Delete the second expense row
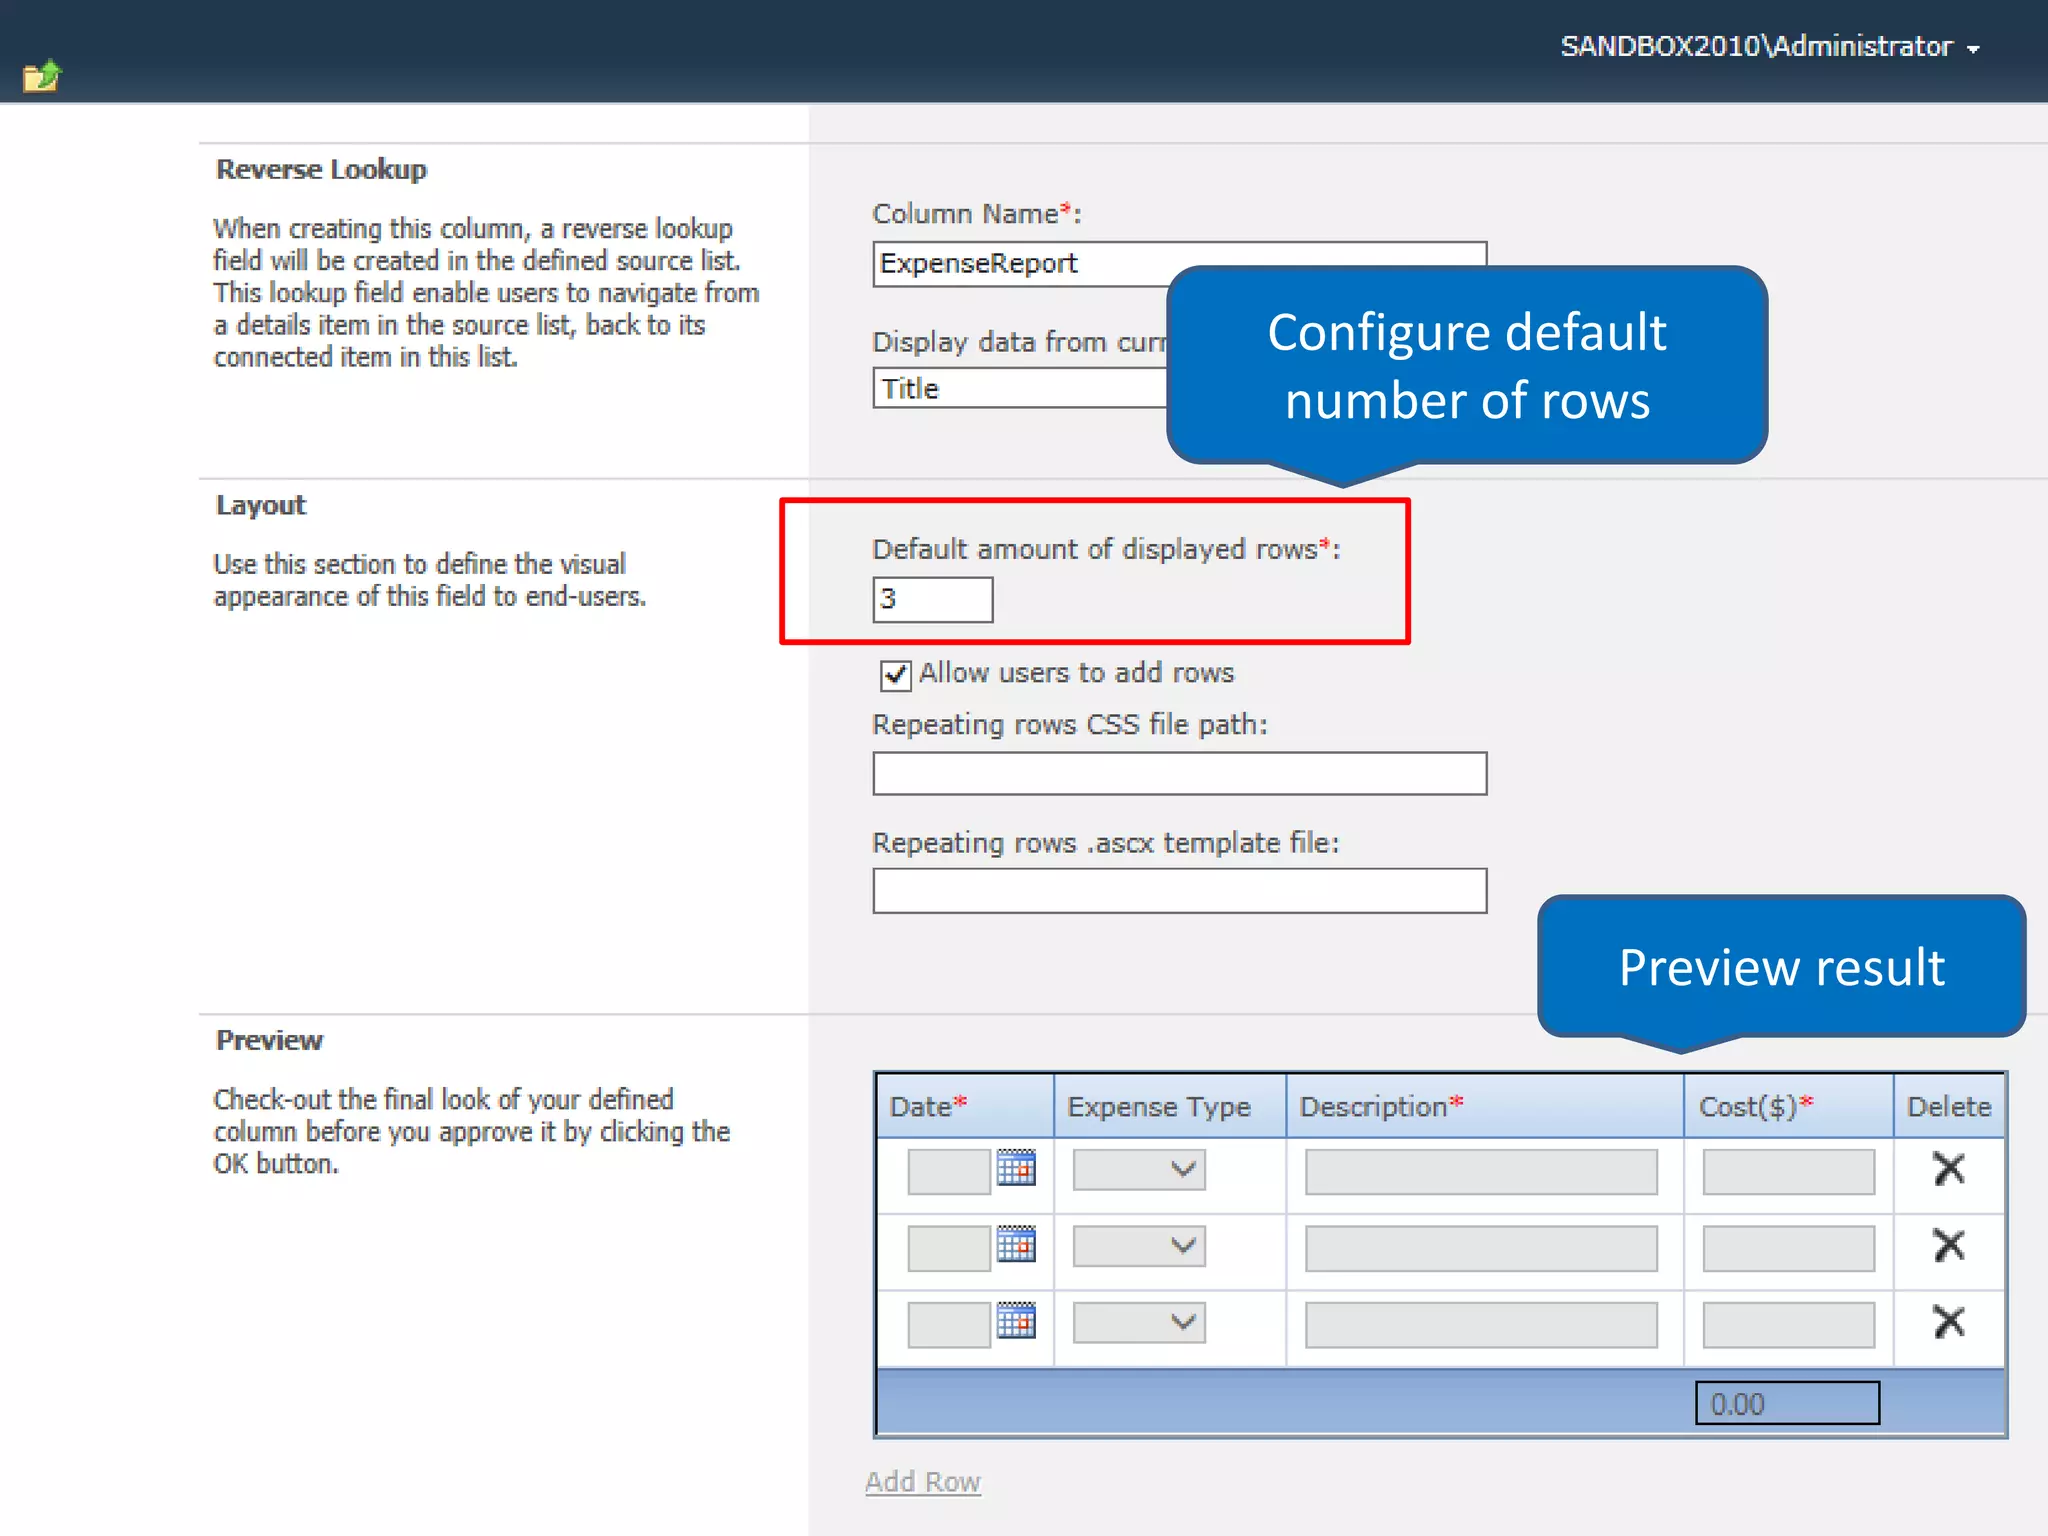 pos(1948,1245)
